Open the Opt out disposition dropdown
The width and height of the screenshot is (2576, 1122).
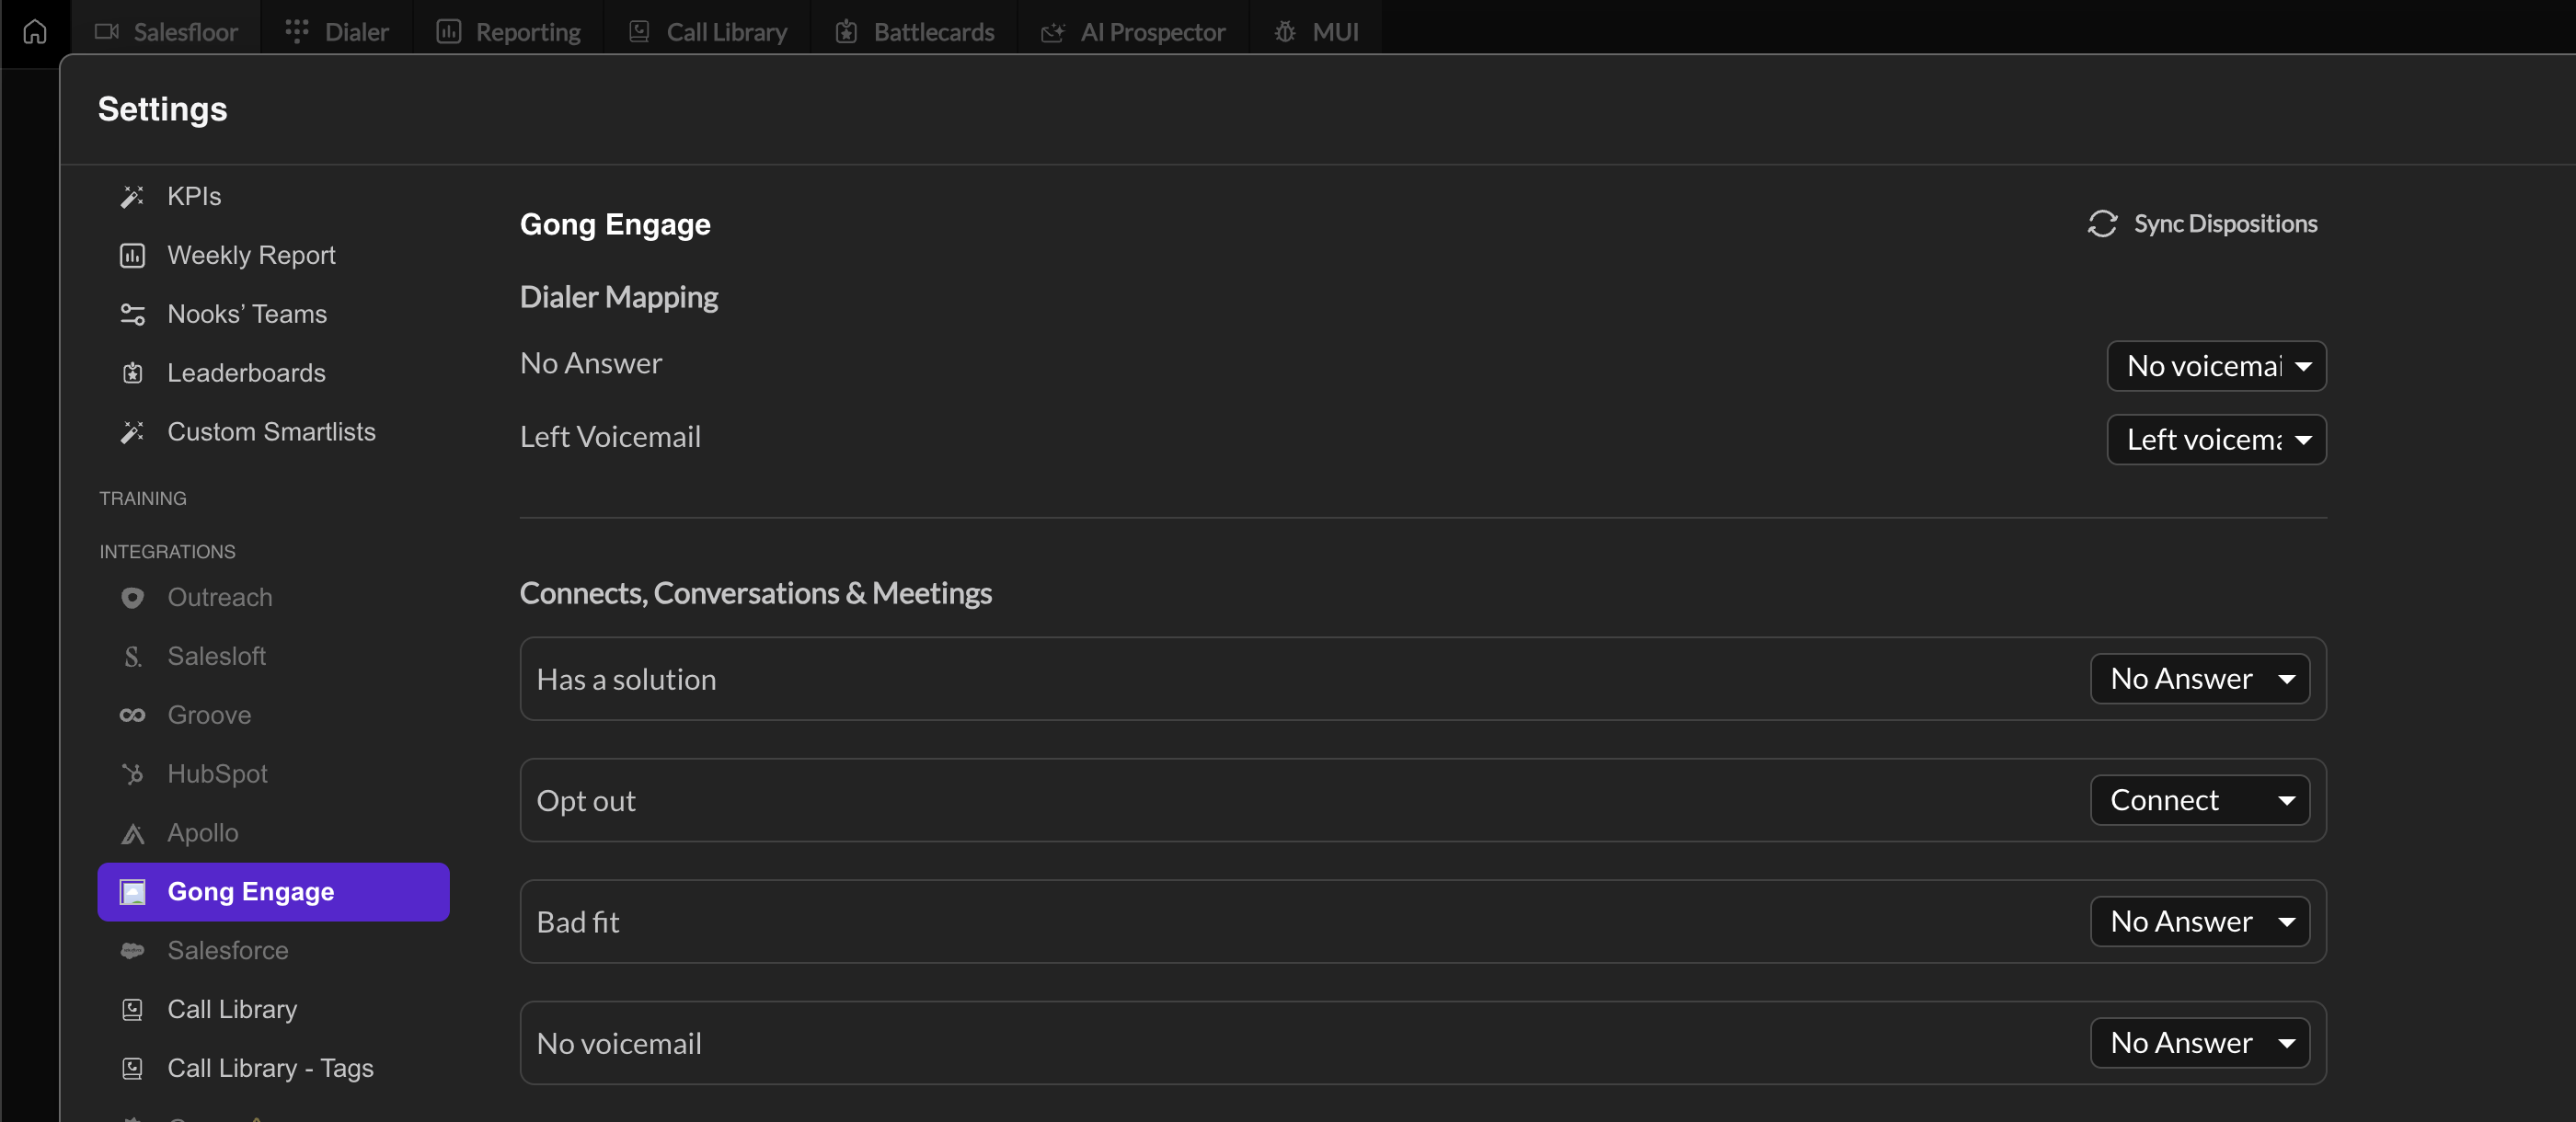tap(2200, 800)
